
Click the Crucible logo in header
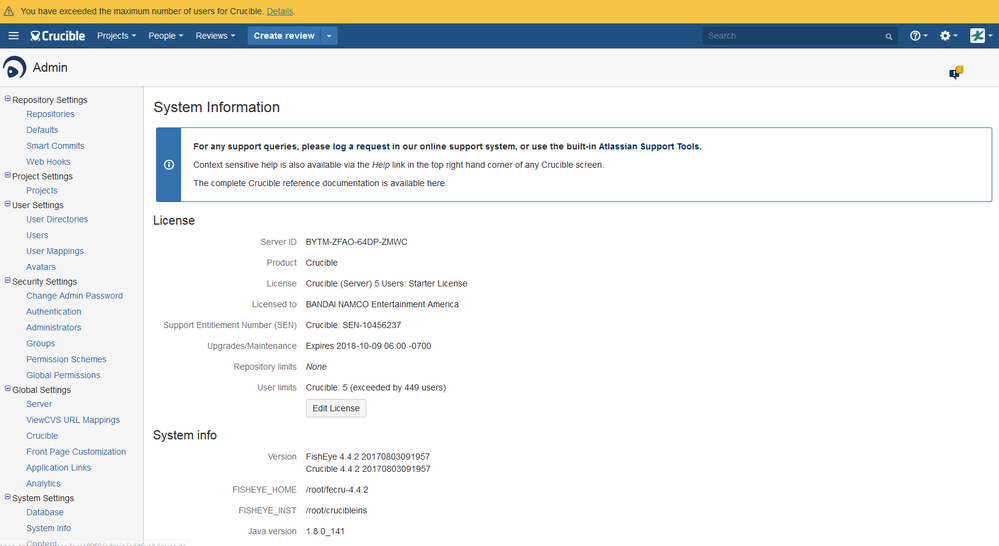pyautogui.click(x=57, y=36)
